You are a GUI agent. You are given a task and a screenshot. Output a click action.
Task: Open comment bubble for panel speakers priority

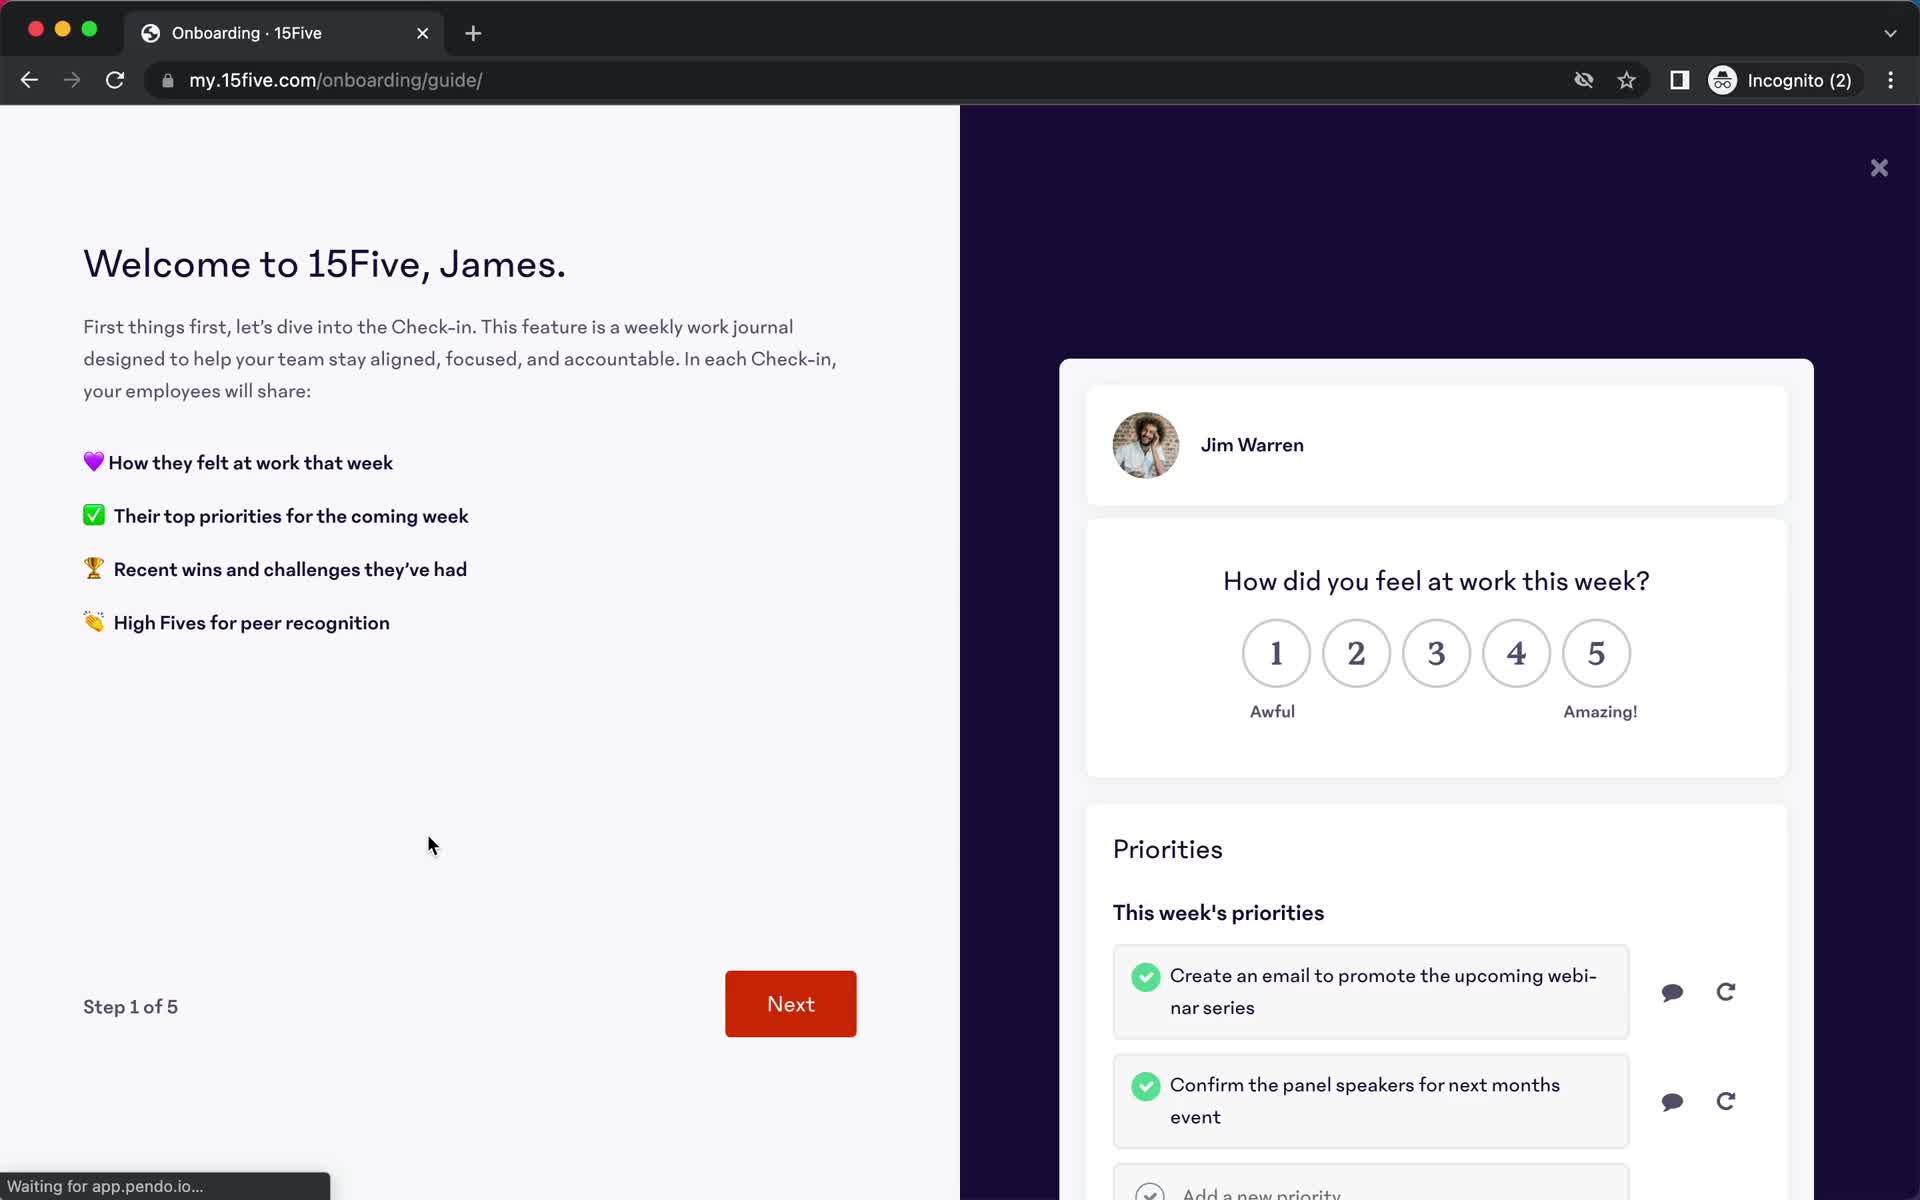1672,1101
